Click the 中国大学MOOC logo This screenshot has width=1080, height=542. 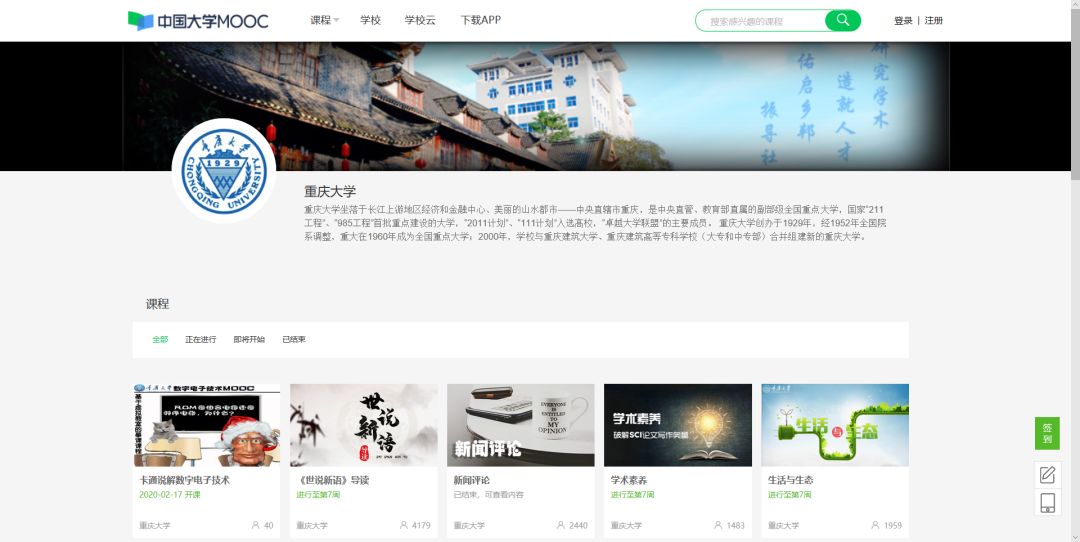(198, 21)
